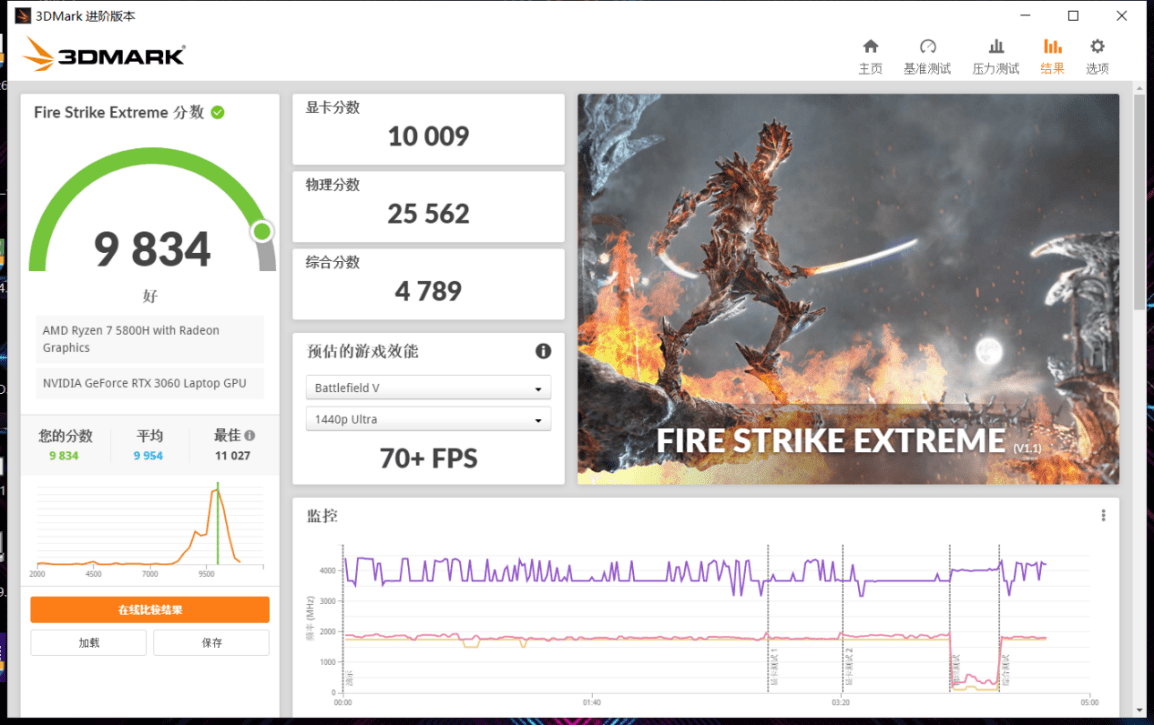Go to the 主页 home tab
This screenshot has height=725, width=1154.
870,57
